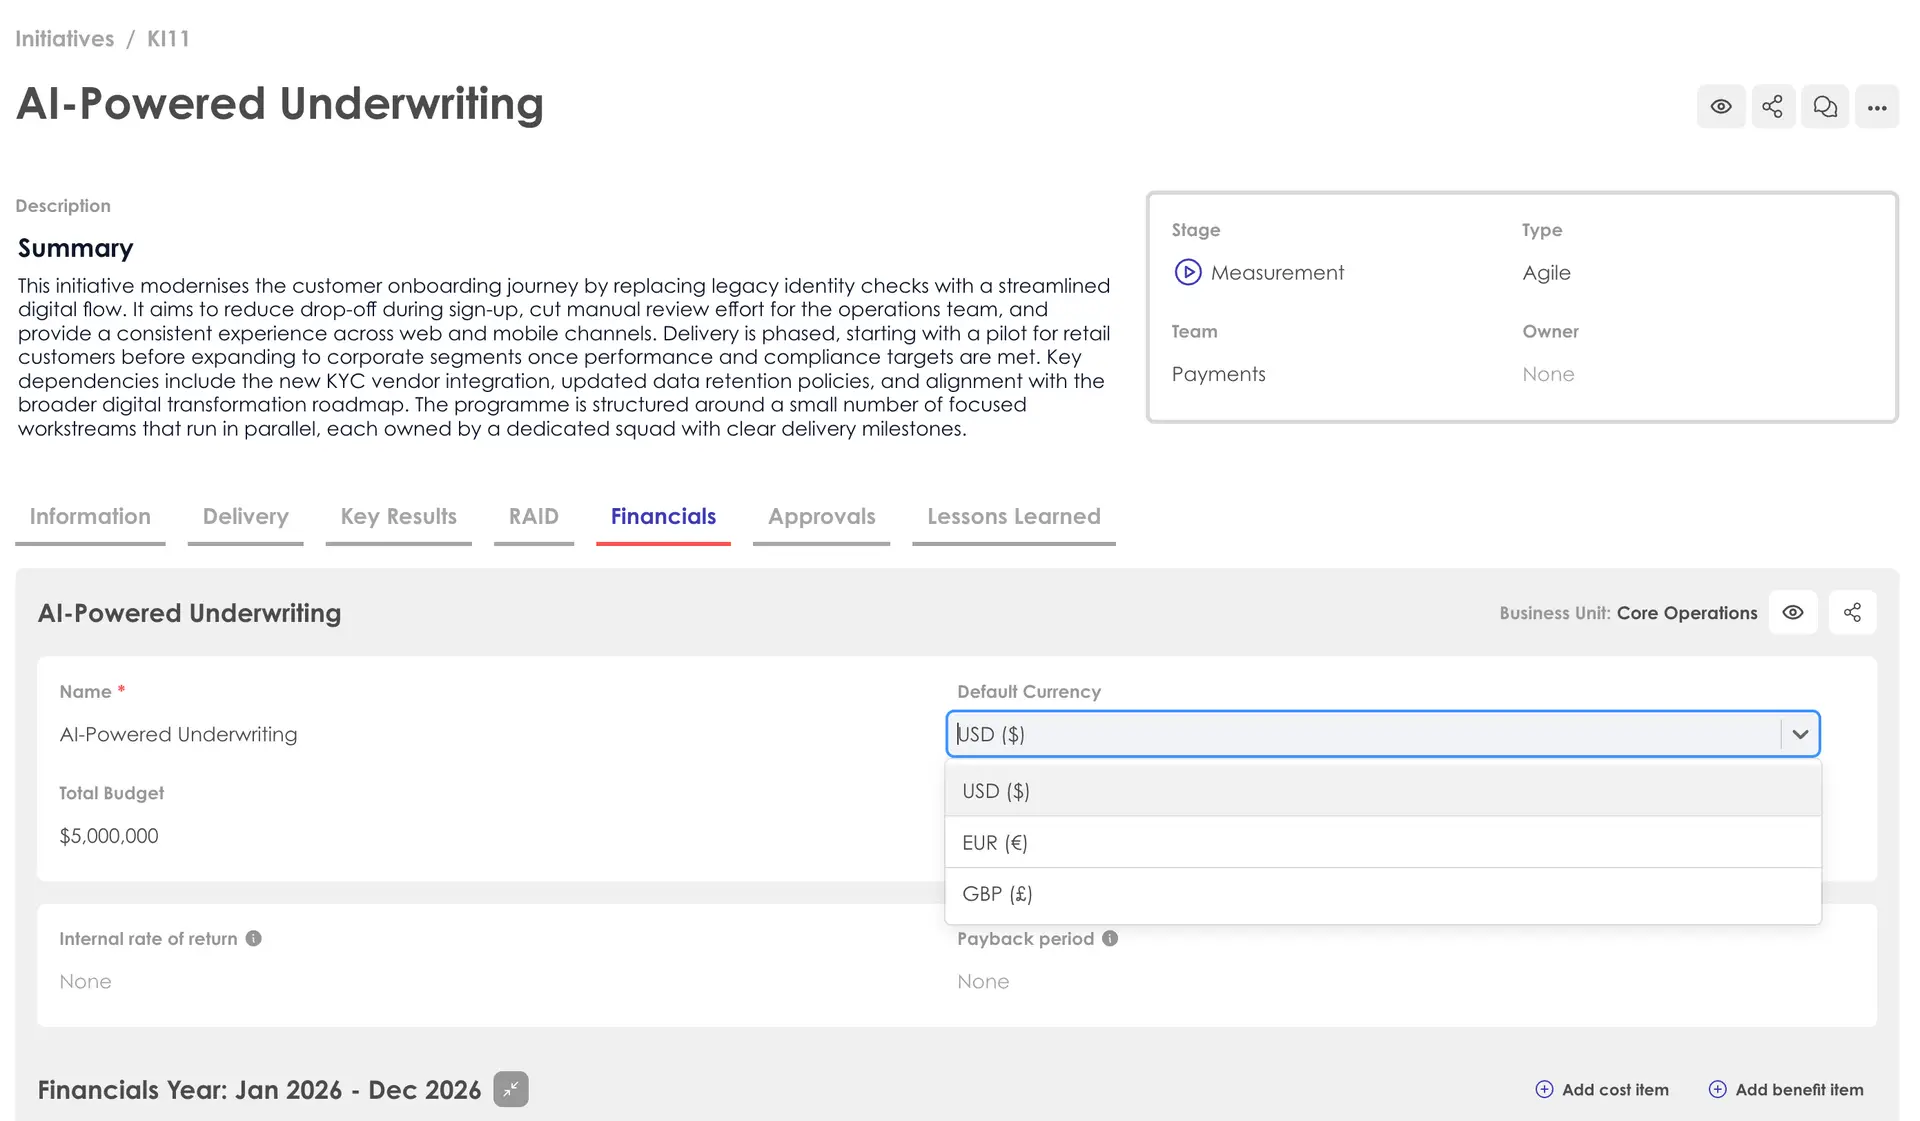Pick GBP (£) from the currency list
1920x1121 pixels.
[1383, 894]
